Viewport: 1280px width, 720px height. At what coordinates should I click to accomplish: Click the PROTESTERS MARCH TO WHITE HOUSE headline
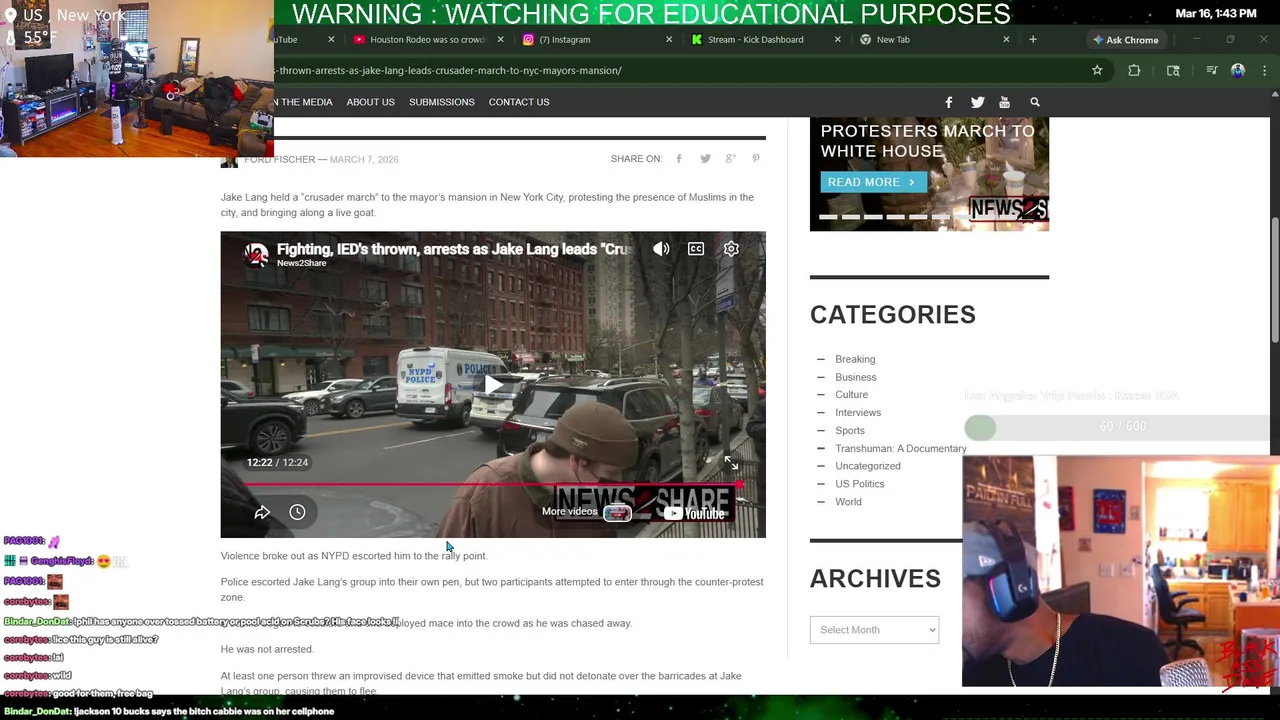click(x=928, y=141)
